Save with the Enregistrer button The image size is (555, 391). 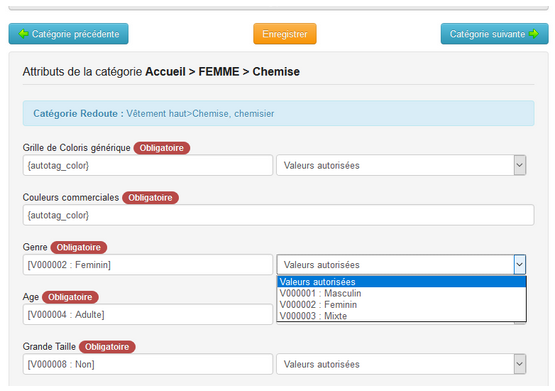tap(285, 34)
